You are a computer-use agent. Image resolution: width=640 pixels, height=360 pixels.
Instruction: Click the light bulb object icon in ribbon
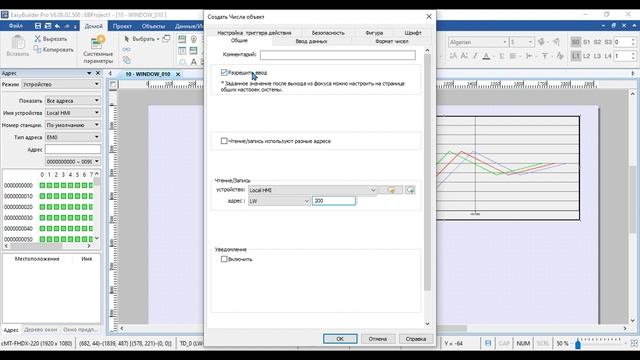point(193,39)
